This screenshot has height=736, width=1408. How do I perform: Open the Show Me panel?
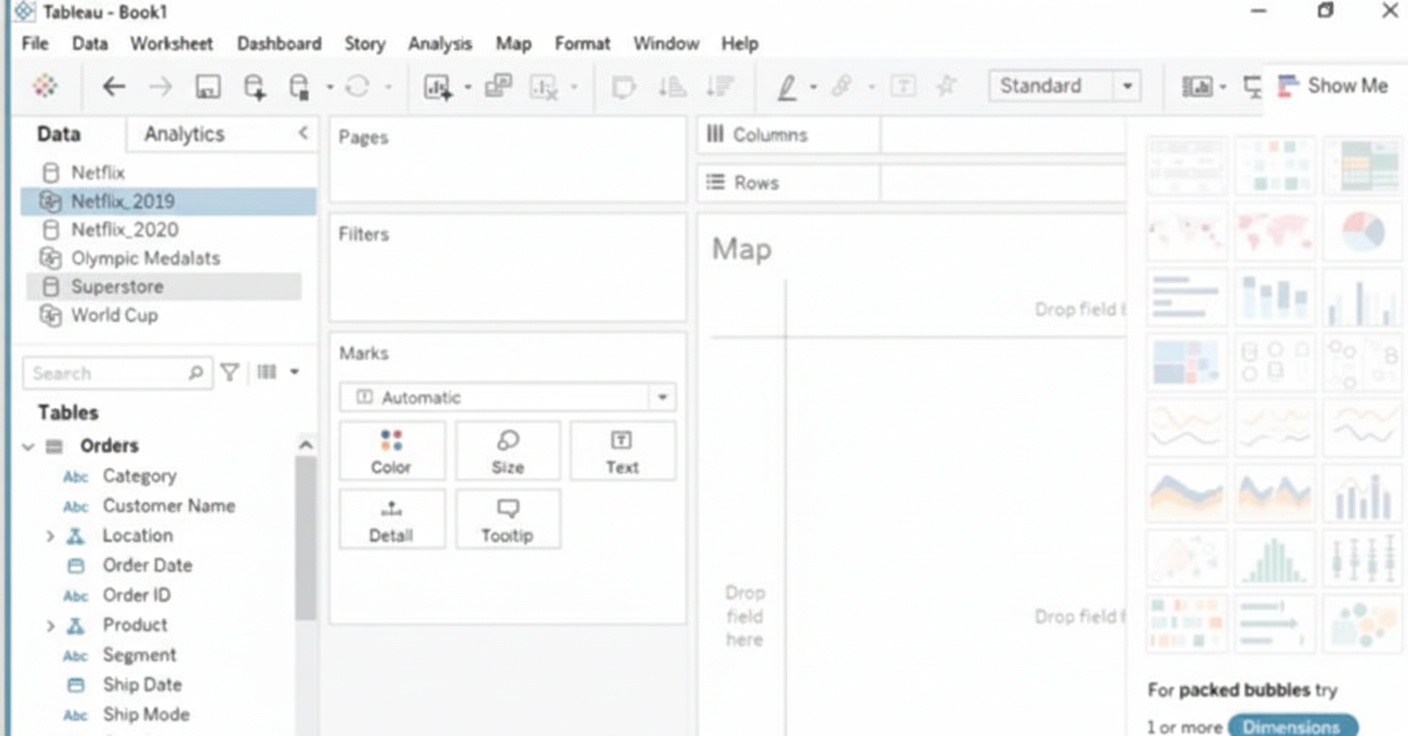[1334, 86]
